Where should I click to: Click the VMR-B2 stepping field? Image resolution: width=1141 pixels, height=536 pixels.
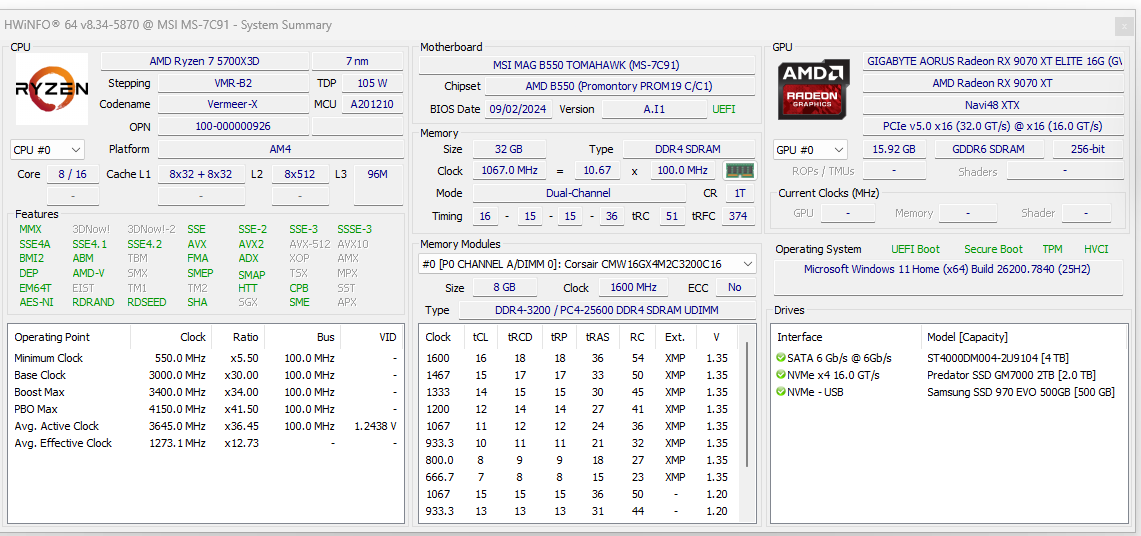(233, 83)
